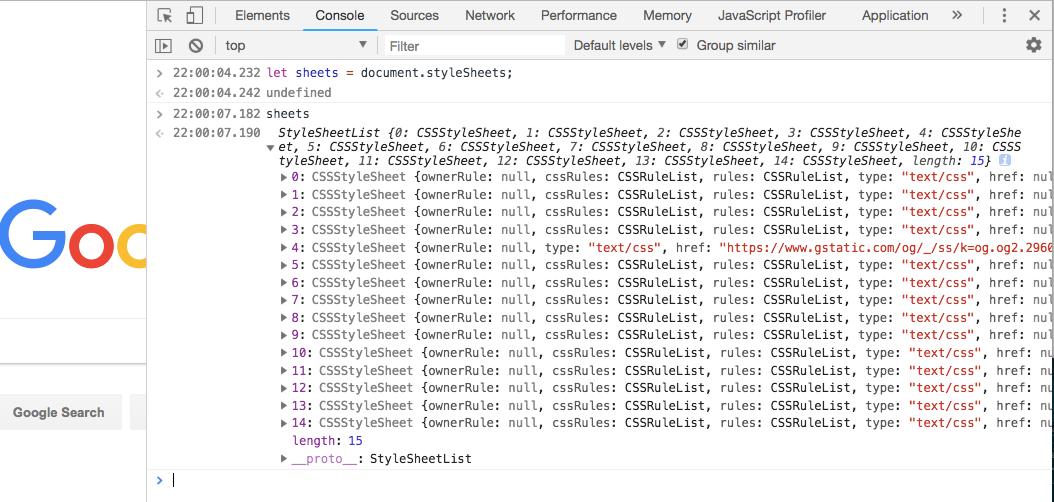Open the top context selector dropdown
Screen dimensions: 1054x502
(x=296, y=45)
